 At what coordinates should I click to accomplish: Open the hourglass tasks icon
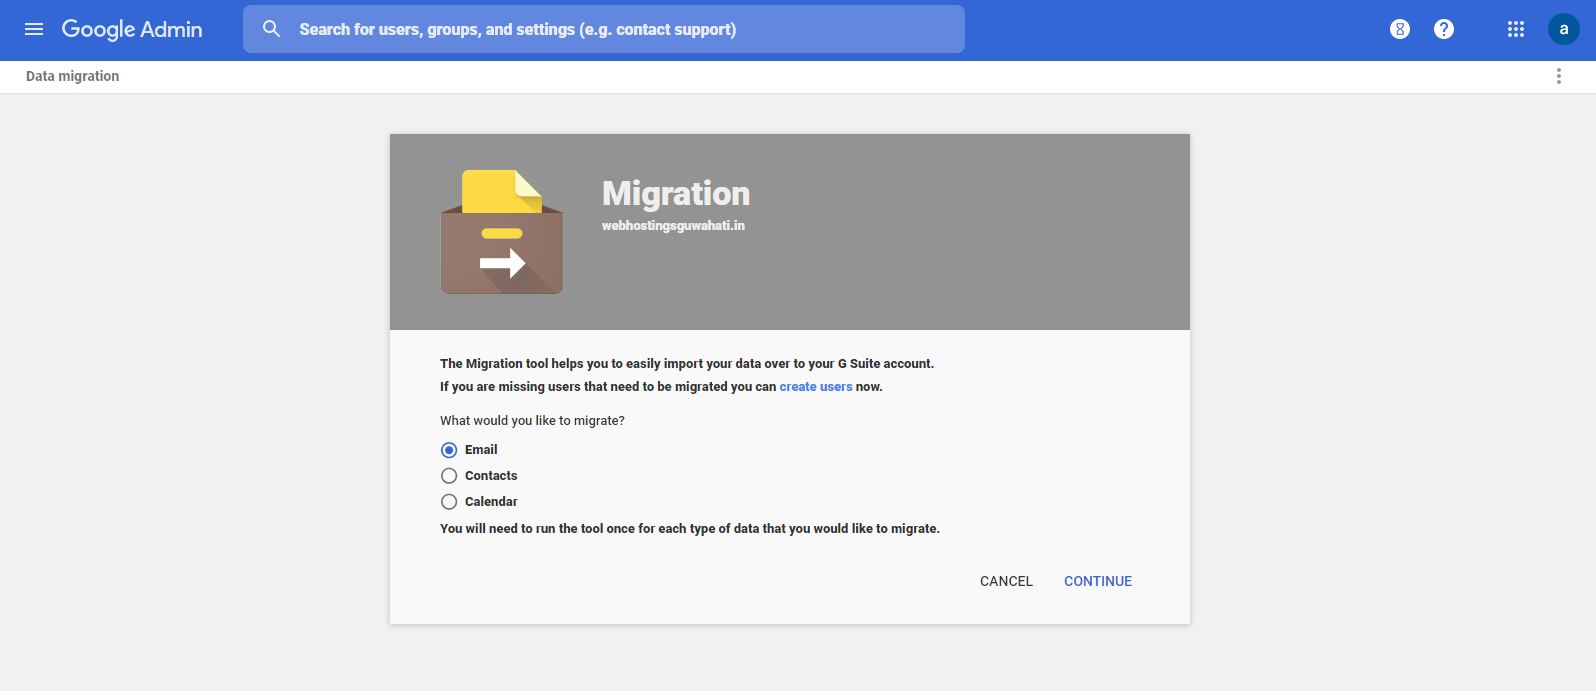[x=1400, y=29]
